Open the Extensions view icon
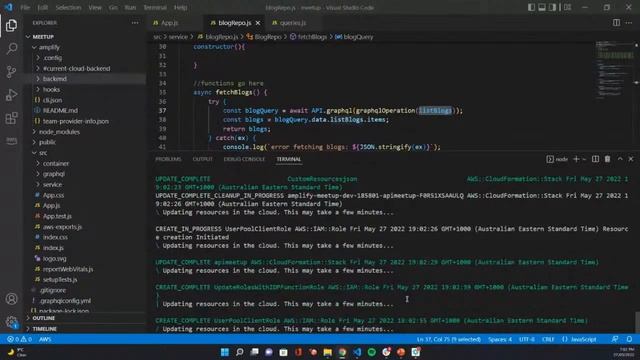The height and width of the screenshot is (360, 640). tap(11, 118)
